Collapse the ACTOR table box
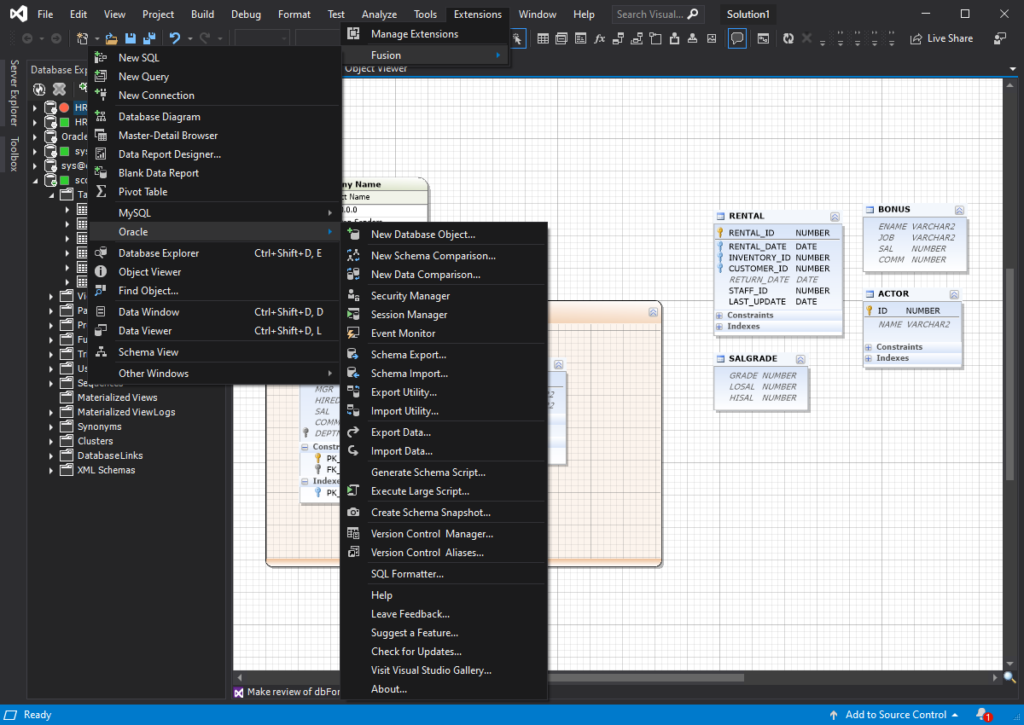 tap(954, 295)
